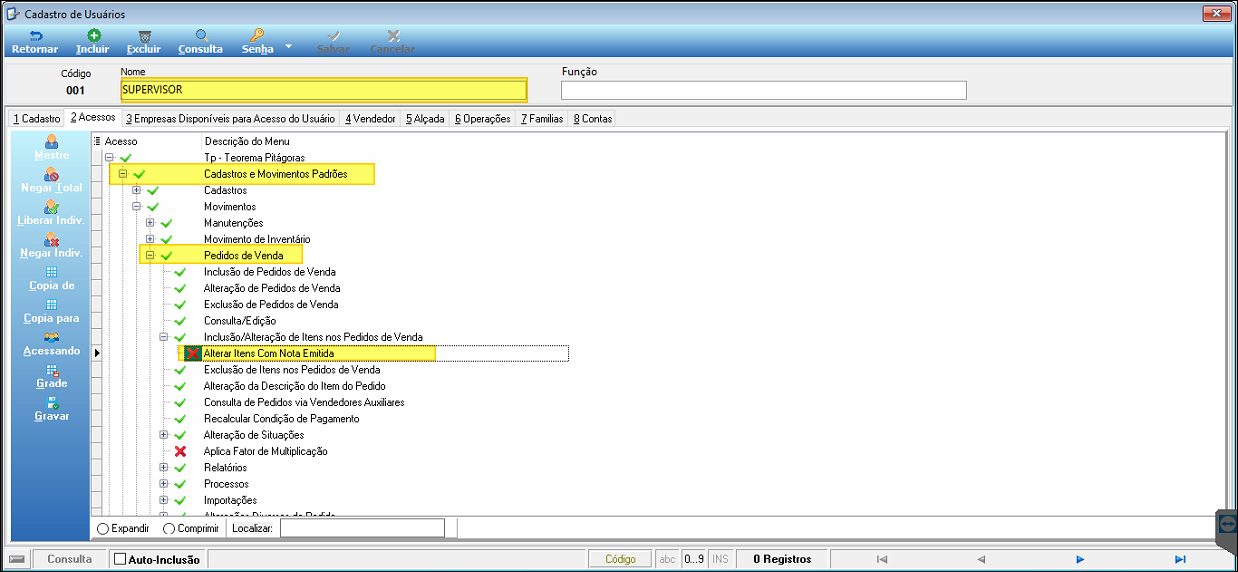
Task: Open the Senha dropdown arrow
Action: click(x=288, y=46)
